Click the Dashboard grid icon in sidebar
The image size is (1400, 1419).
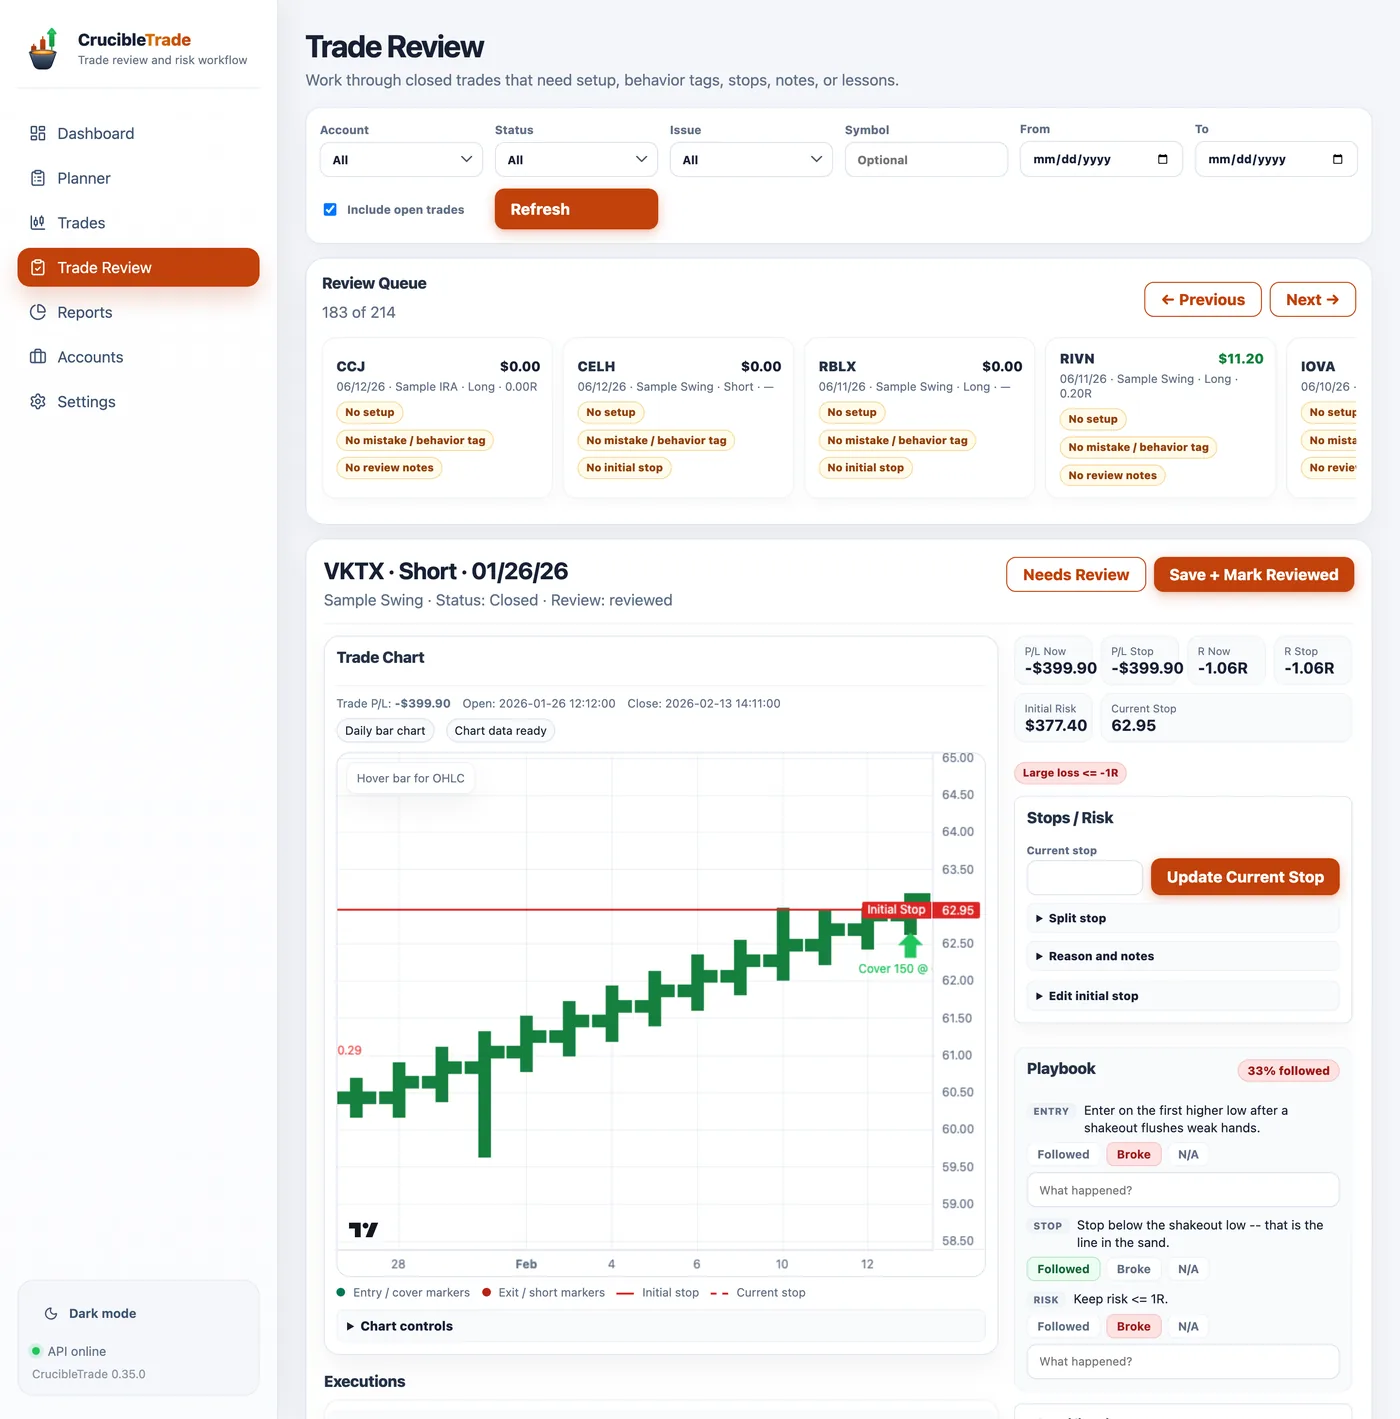point(38,133)
